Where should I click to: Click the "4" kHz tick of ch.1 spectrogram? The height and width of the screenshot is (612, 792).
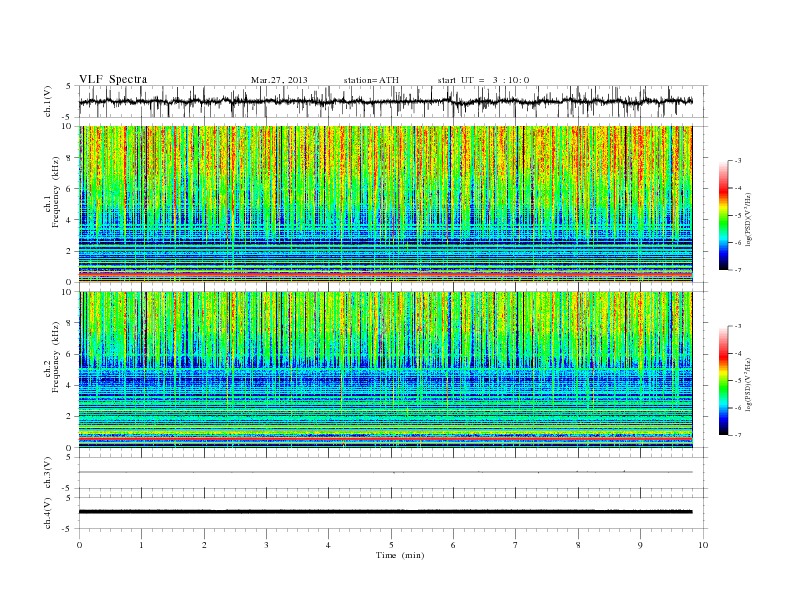70,220
